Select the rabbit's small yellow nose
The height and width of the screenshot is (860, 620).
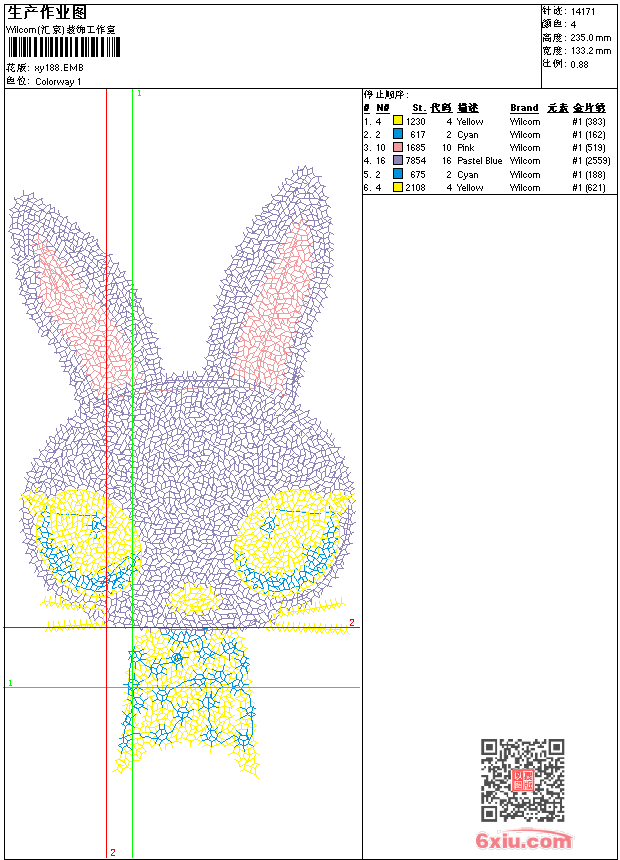pyautogui.click(x=194, y=599)
